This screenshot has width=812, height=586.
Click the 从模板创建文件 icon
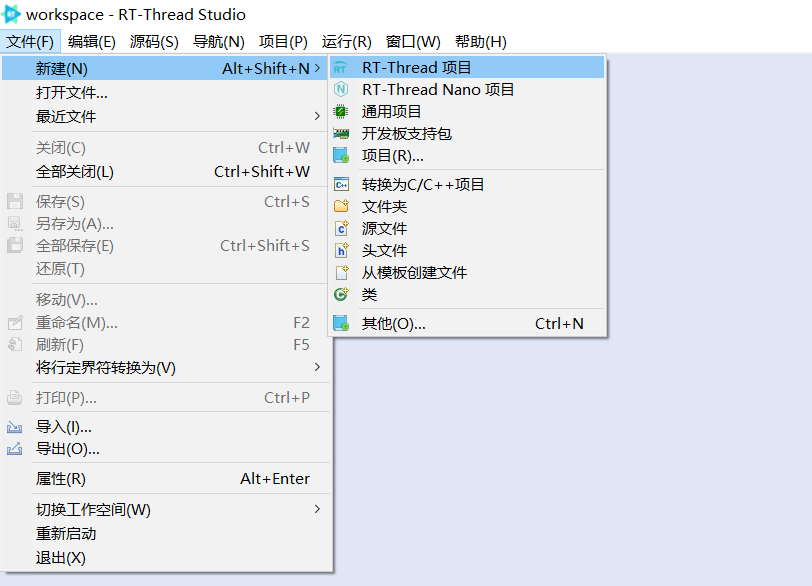[341, 272]
